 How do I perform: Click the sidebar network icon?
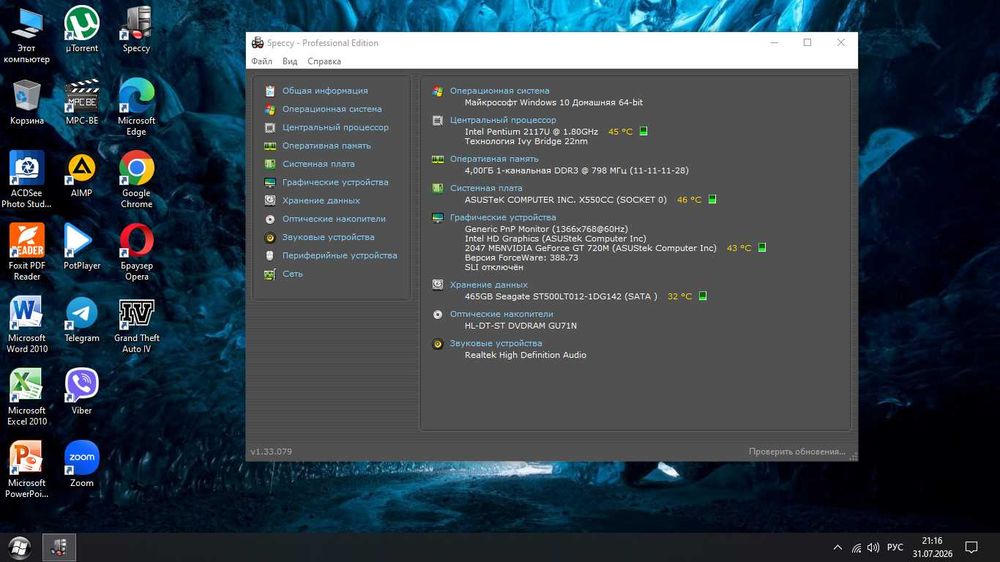pyautogui.click(x=270, y=274)
